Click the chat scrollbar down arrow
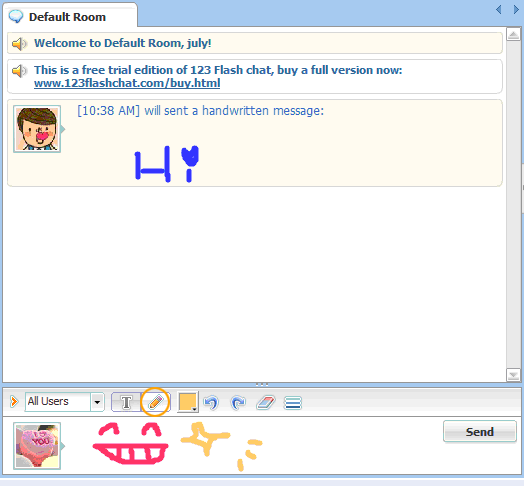The width and height of the screenshot is (524, 486). pos(513,375)
